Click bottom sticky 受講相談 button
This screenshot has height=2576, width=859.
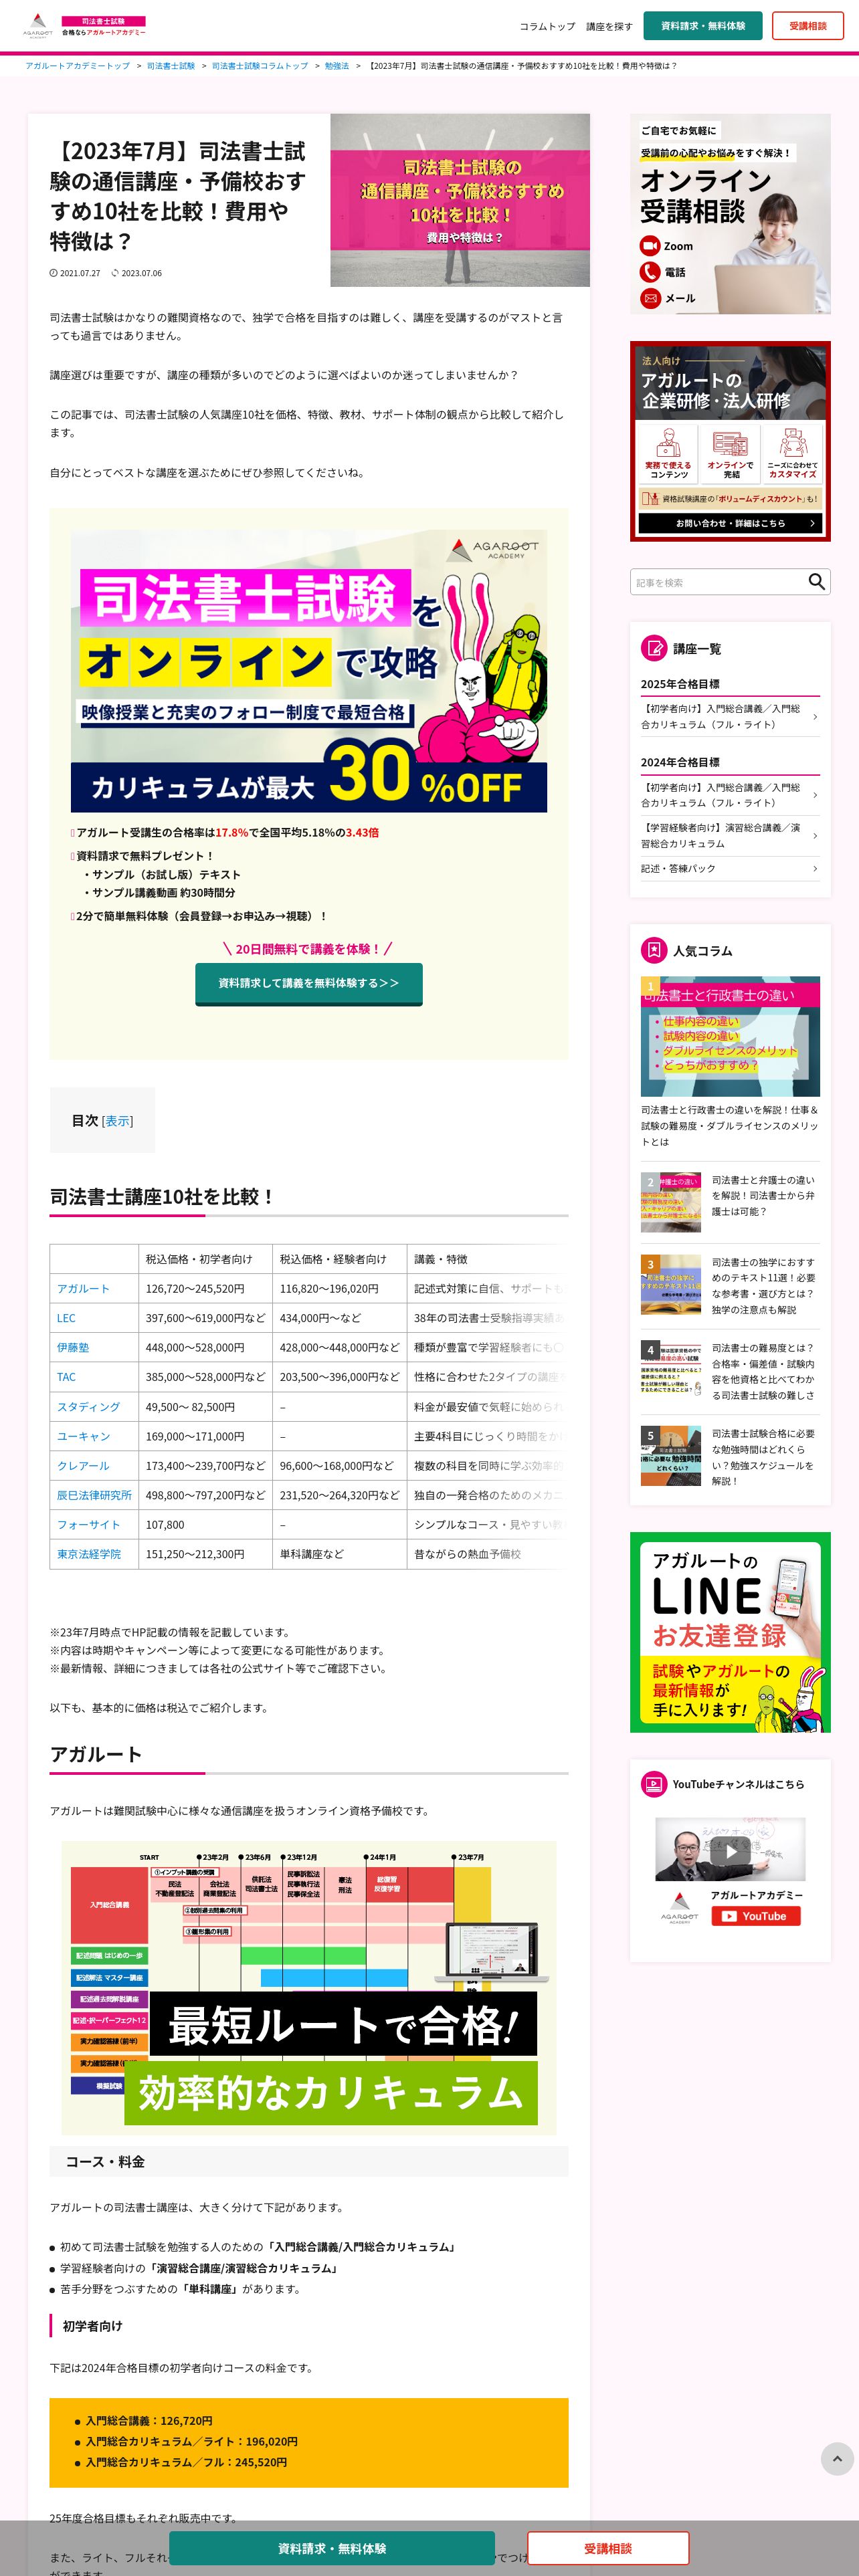(x=608, y=2548)
